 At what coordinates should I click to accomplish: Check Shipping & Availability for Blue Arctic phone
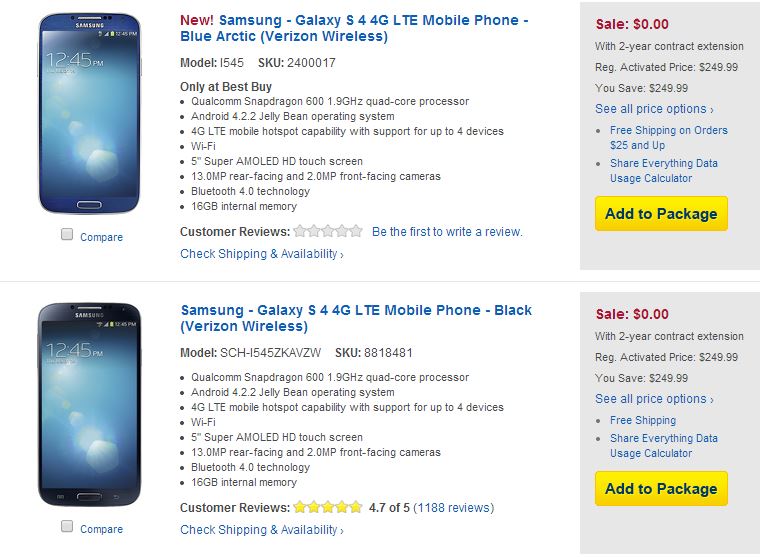click(261, 254)
